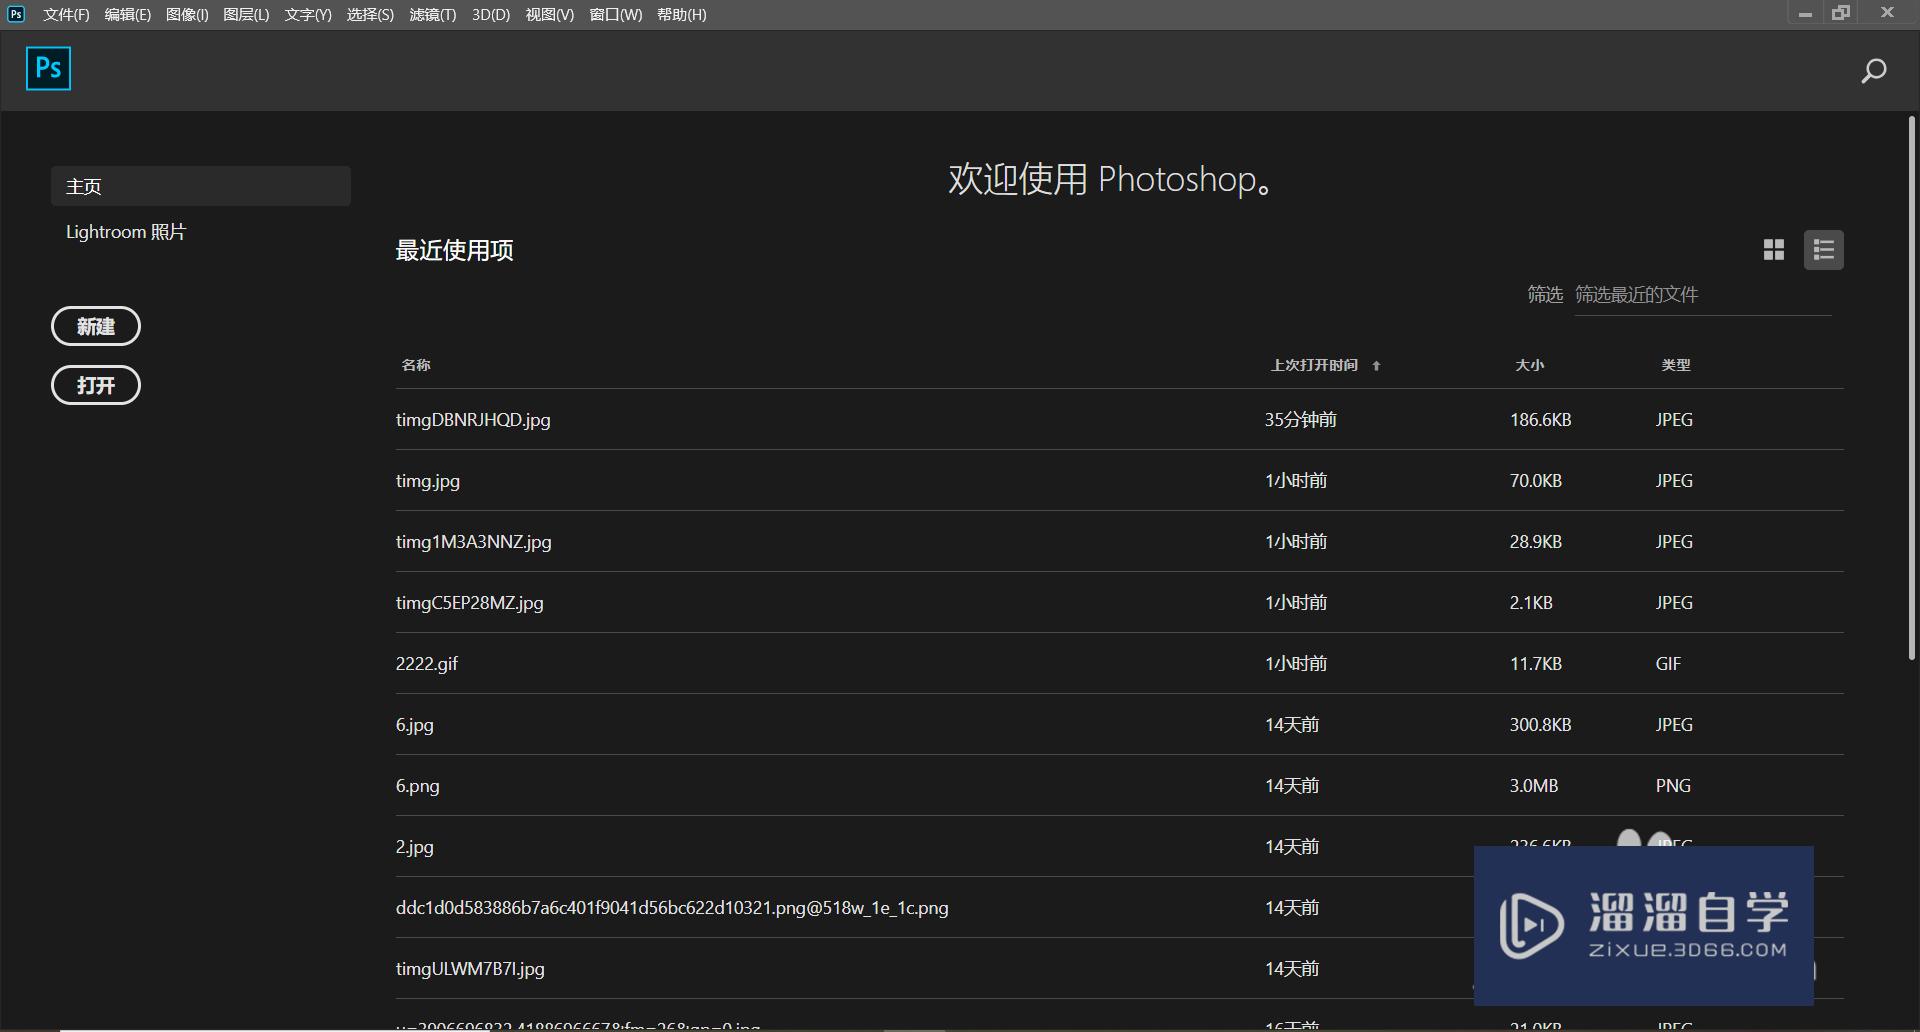
Task: Select the 主页 sidebar item
Action: pyautogui.click(x=201, y=186)
